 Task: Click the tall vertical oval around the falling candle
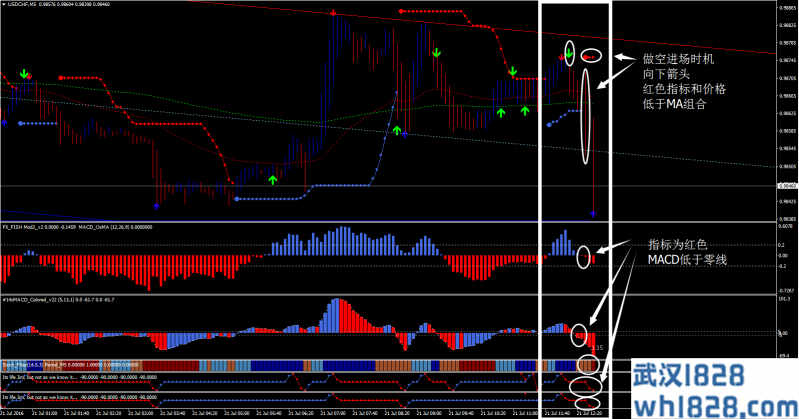585,115
